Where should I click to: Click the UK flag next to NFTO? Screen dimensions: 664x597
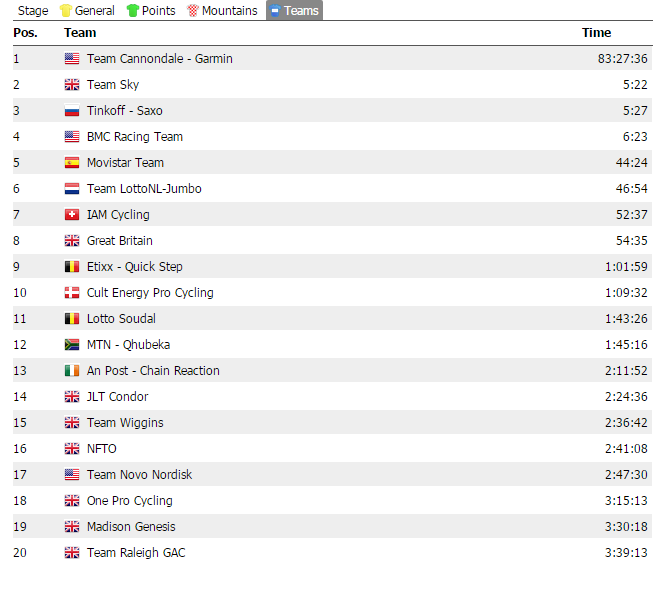(x=72, y=448)
